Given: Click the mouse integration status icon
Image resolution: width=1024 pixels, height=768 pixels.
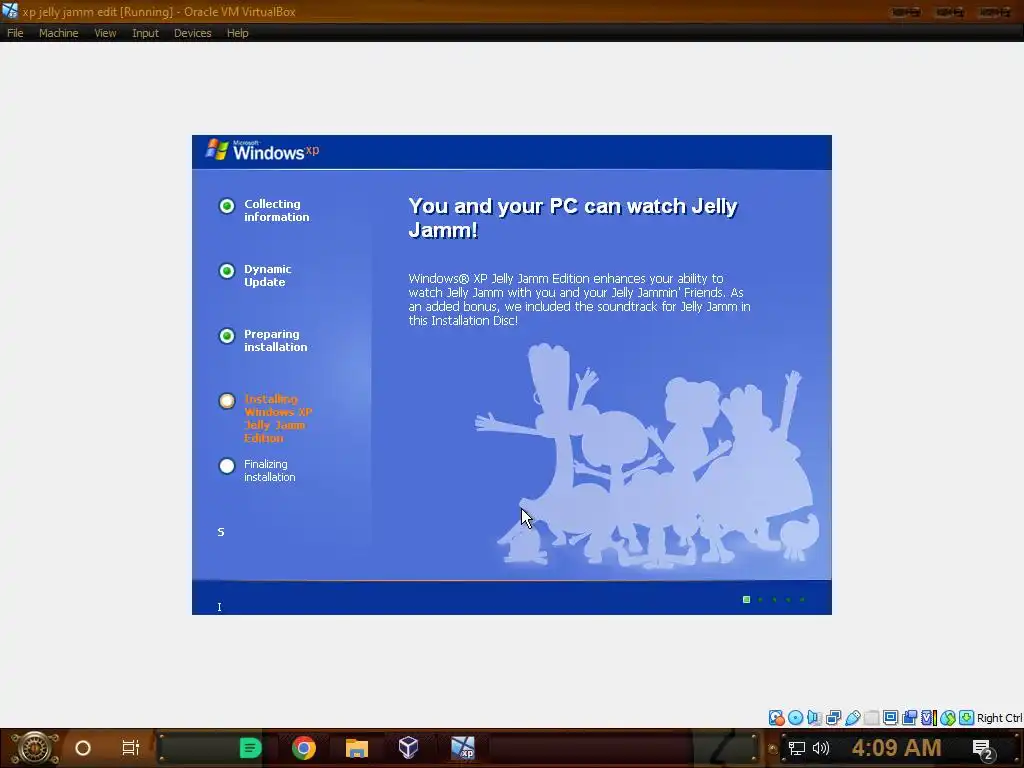Looking at the screenshot, I should click(948, 718).
